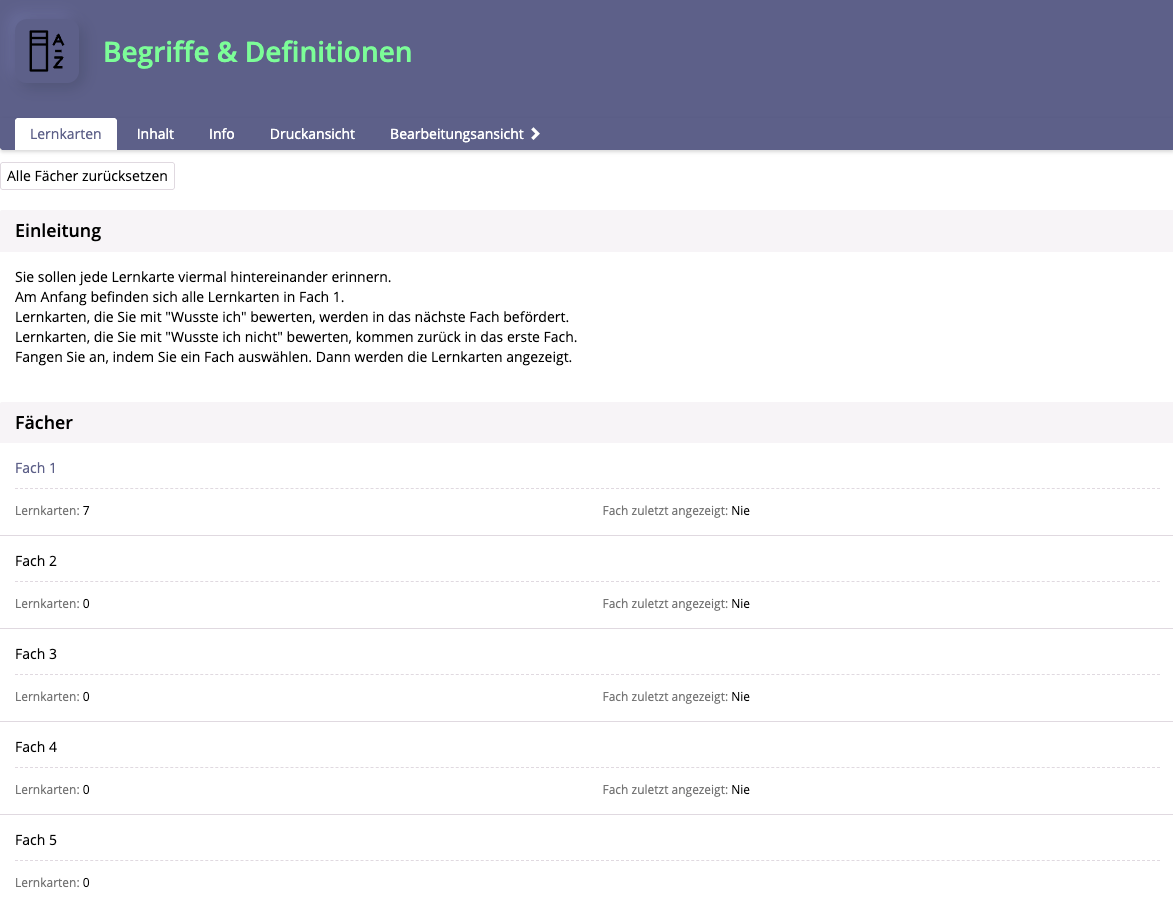Select the Druckansicht tab
This screenshot has height=911, width=1173.
pos(312,134)
